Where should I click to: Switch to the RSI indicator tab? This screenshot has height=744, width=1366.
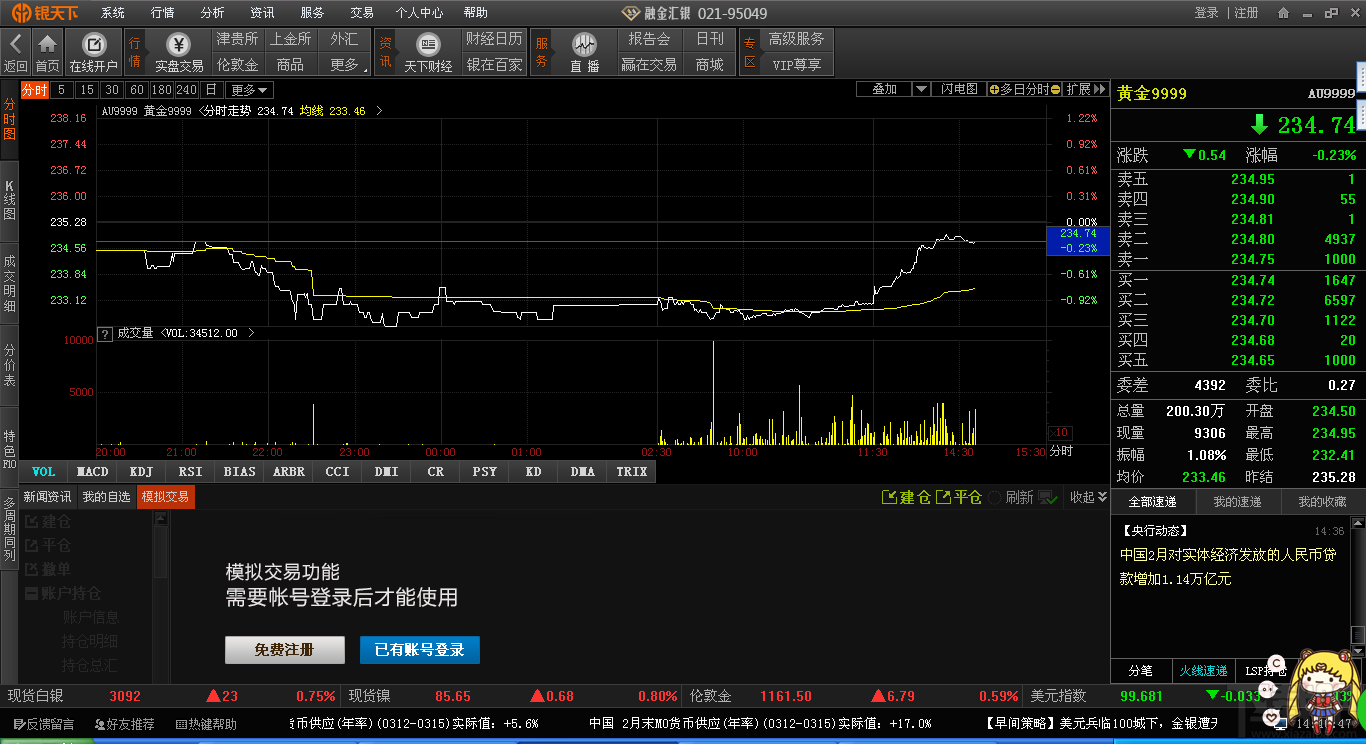tap(190, 471)
